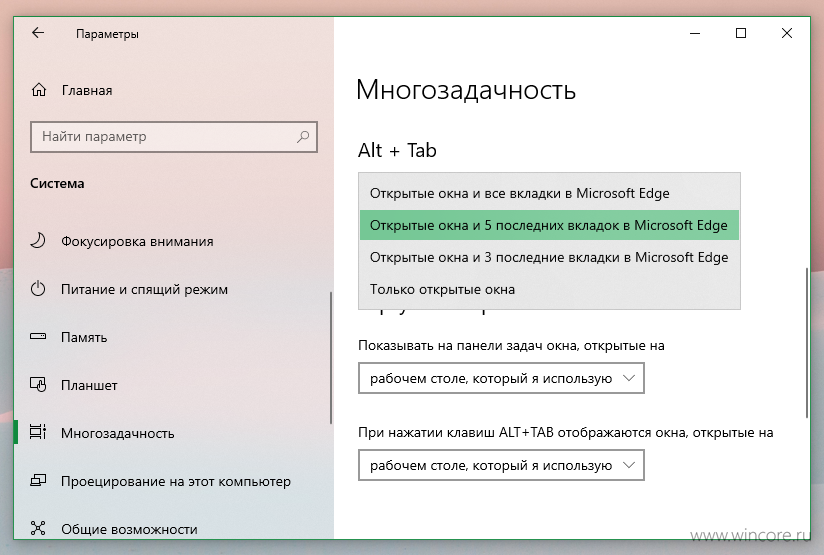
Task: Open Питание и спящий режим page
Action: pos(174,289)
